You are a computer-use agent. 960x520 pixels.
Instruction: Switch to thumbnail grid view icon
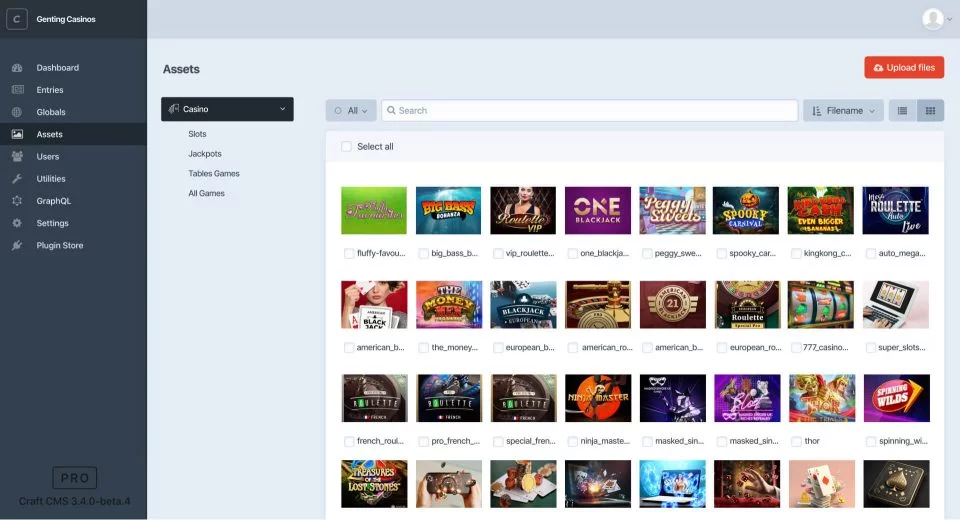point(931,111)
